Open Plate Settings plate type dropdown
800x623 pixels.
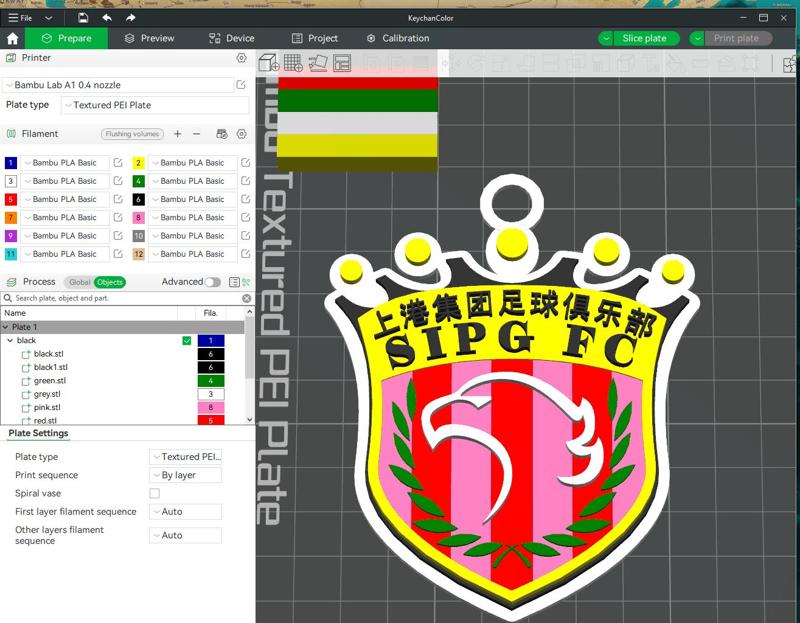(186, 457)
